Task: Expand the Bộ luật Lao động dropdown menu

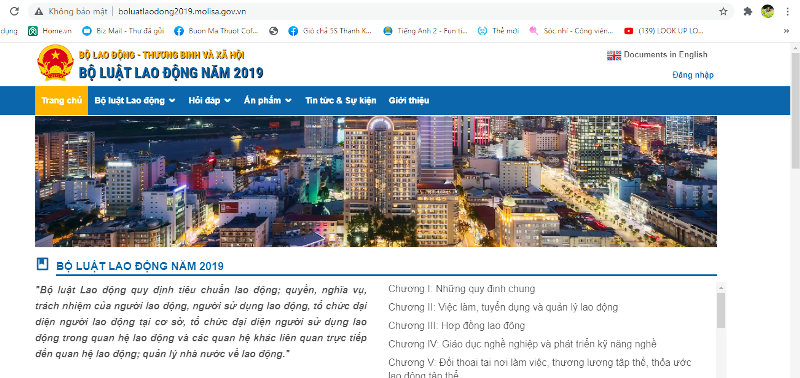Action: tap(135, 100)
